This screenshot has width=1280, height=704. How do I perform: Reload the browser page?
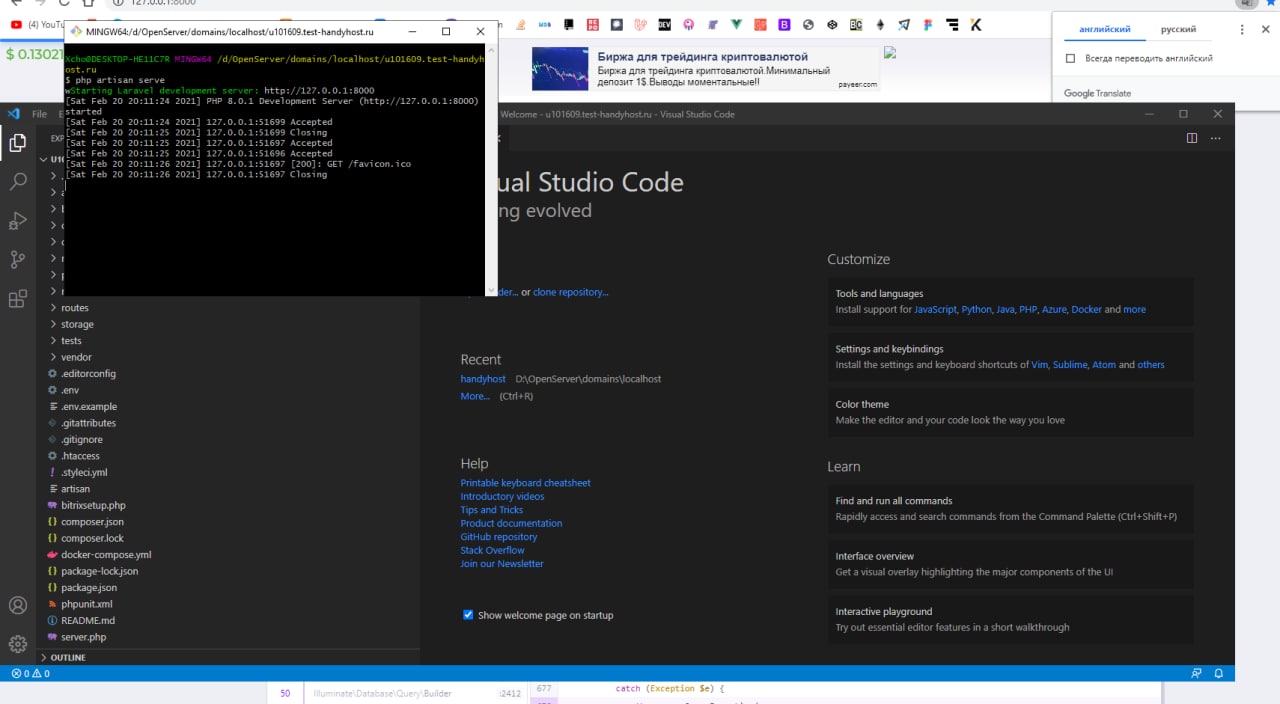63,3
